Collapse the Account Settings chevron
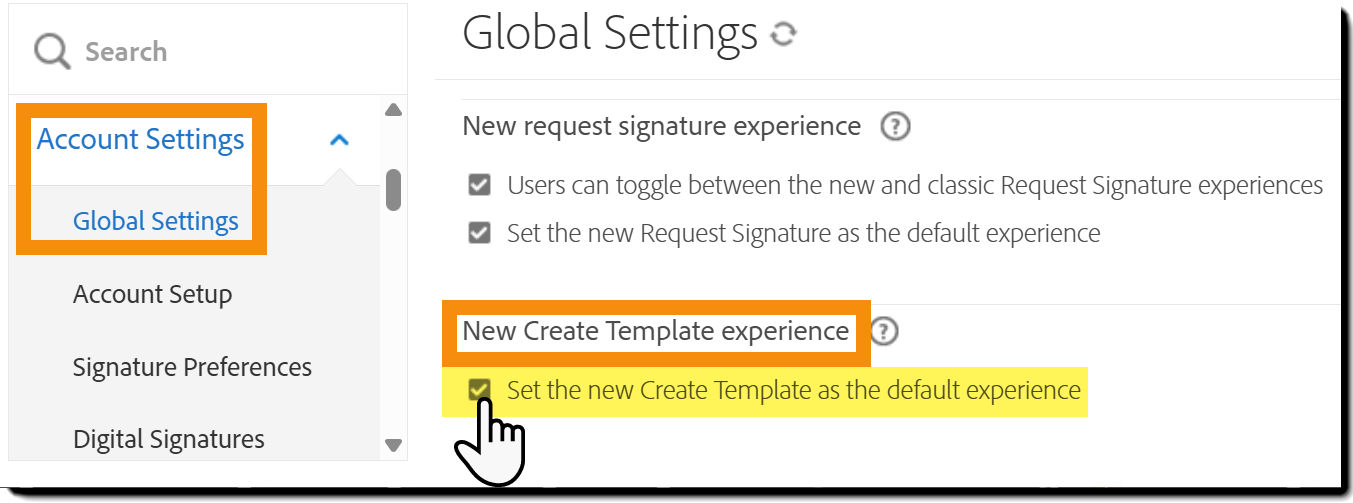Image resolution: width=1353 pixels, height=503 pixels. (340, 140)
